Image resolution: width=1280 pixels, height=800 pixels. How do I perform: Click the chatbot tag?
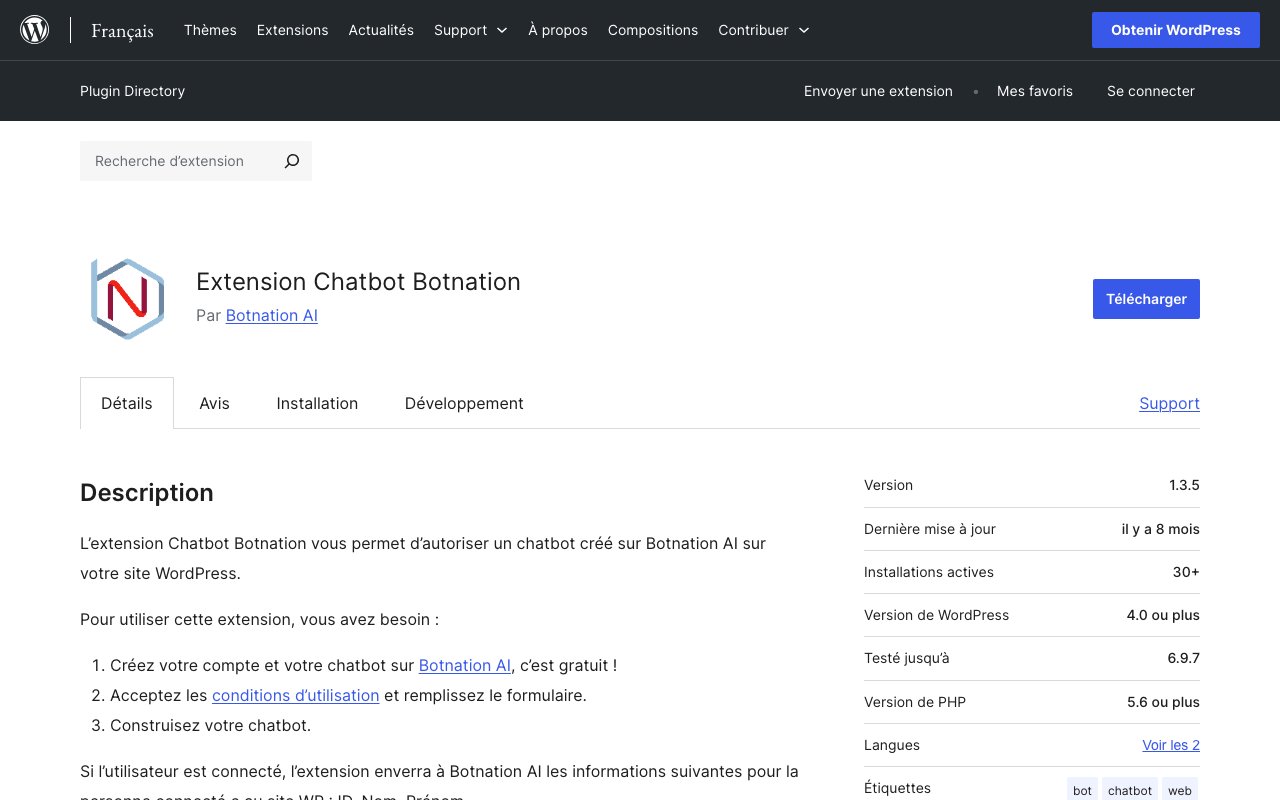tap(1130, 790)
